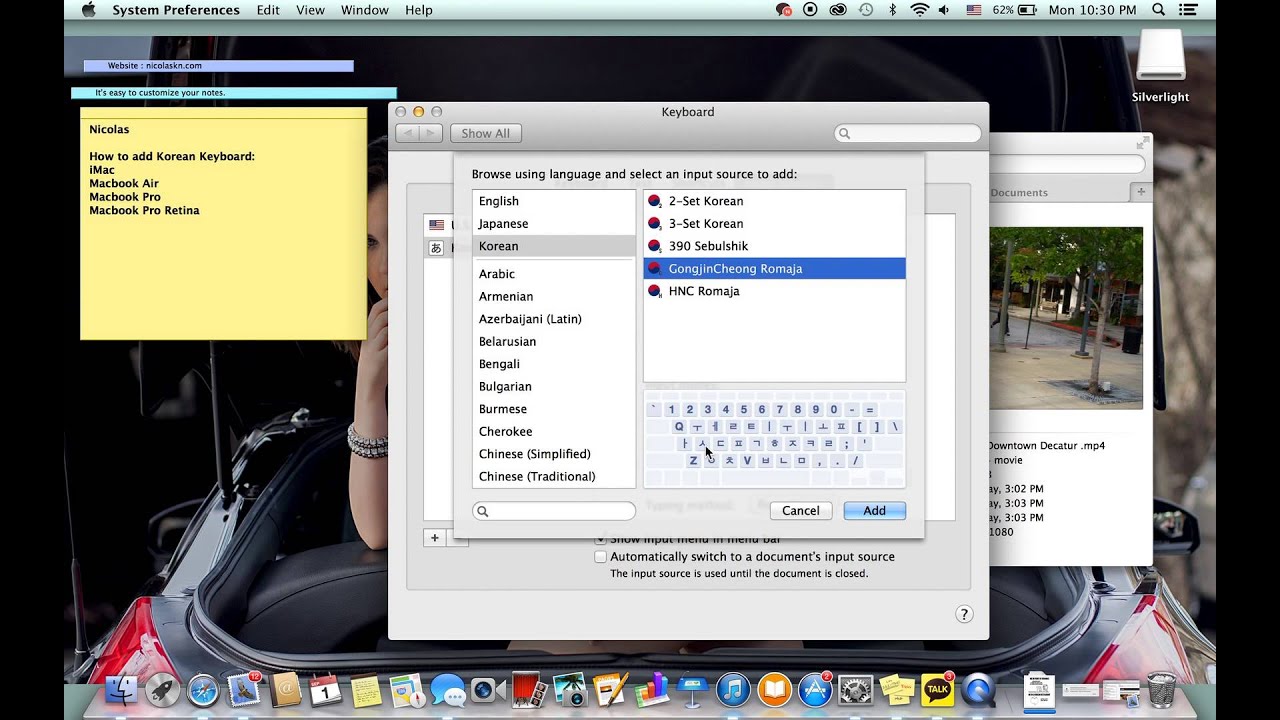This screenshot has width=1280, height=720.
Task: Click the Cancel button
Action: point(801,510)
